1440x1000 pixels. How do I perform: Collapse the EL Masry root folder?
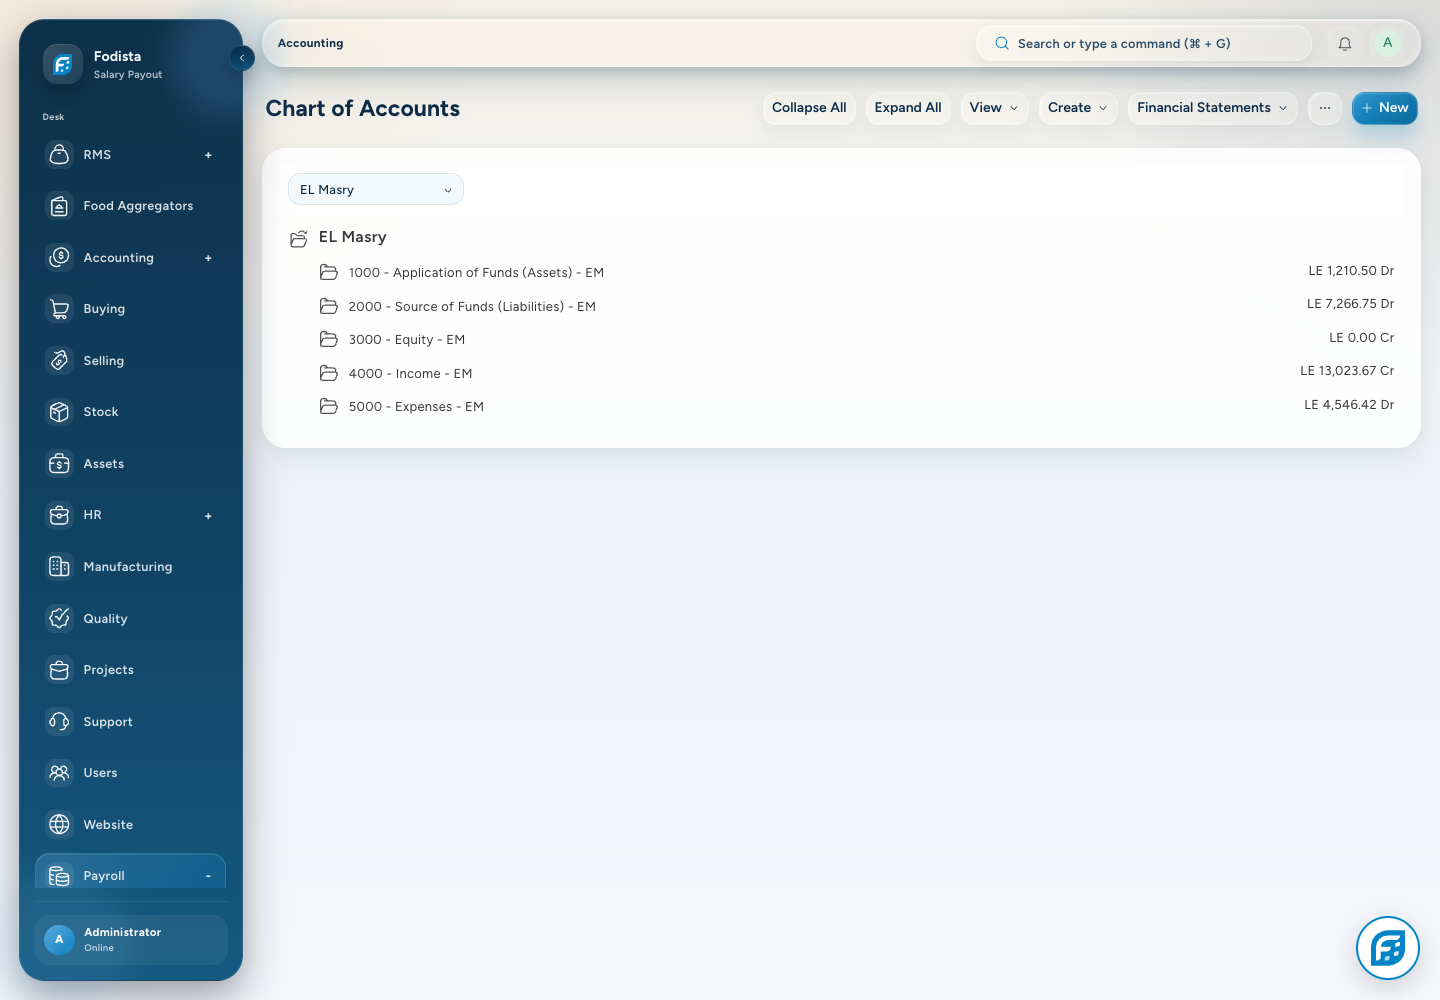[x=298, y=238]
